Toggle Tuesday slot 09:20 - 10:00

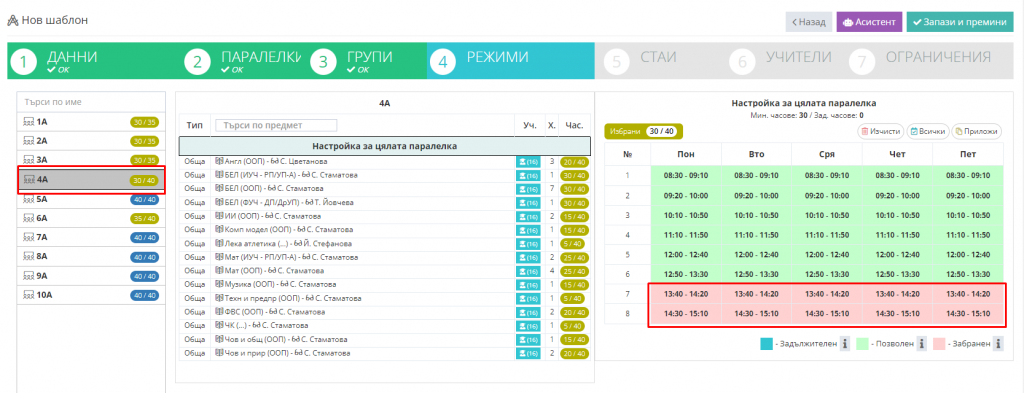coord(756,195)
